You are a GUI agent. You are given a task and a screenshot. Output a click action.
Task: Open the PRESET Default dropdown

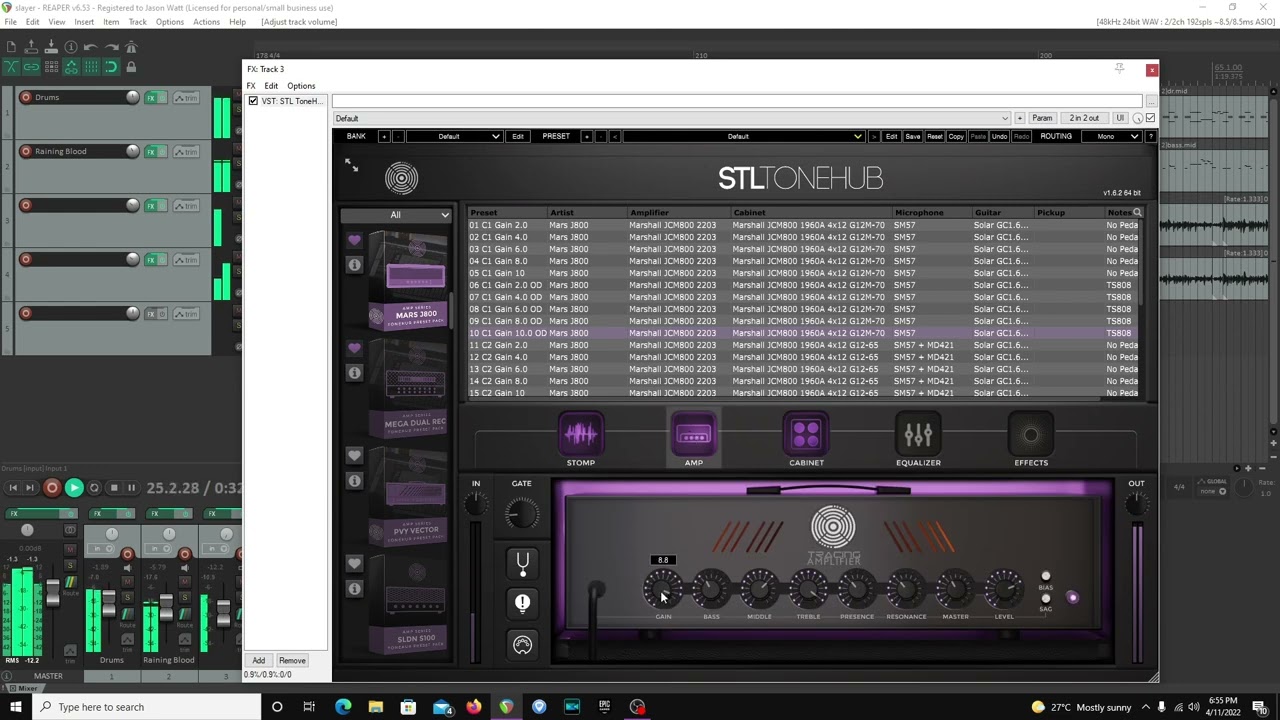[743, 136]
